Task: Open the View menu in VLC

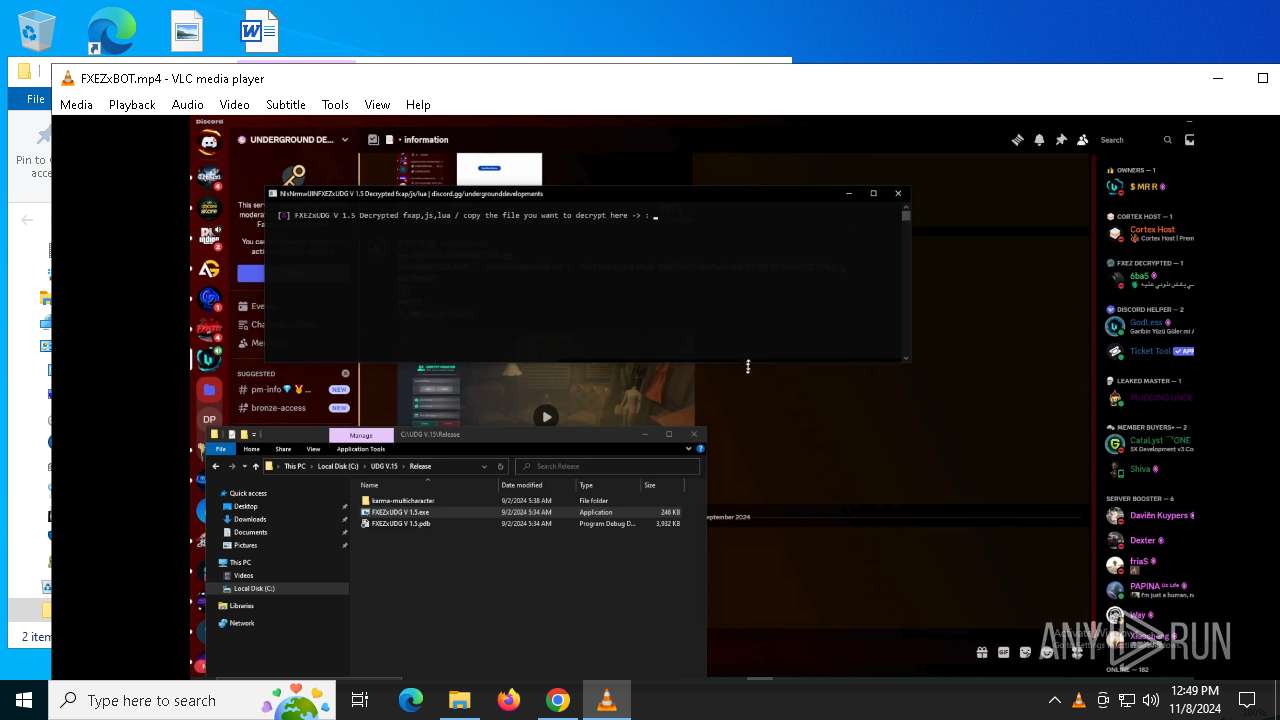Action: coord(377,105)
